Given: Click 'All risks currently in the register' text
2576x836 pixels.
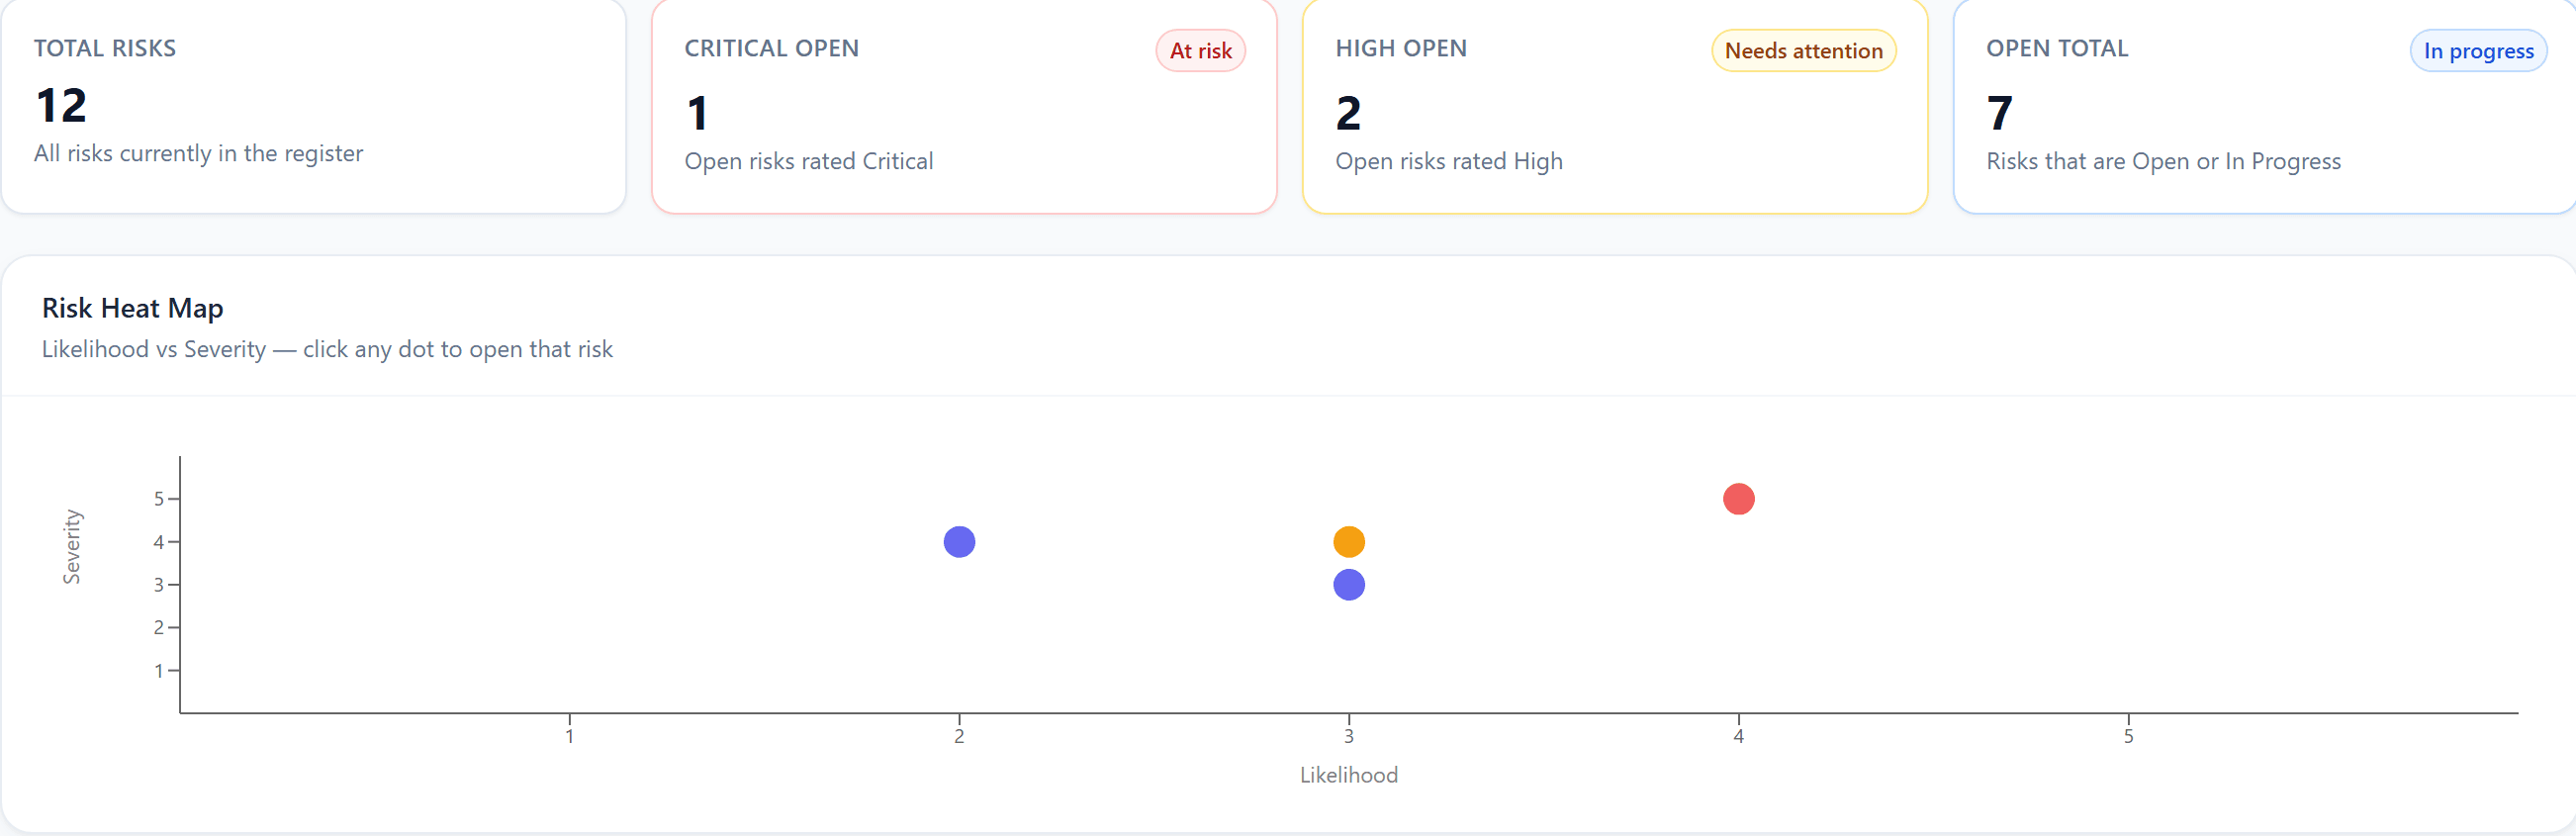Looking at the screenshot, I should (x=198, y=153).
